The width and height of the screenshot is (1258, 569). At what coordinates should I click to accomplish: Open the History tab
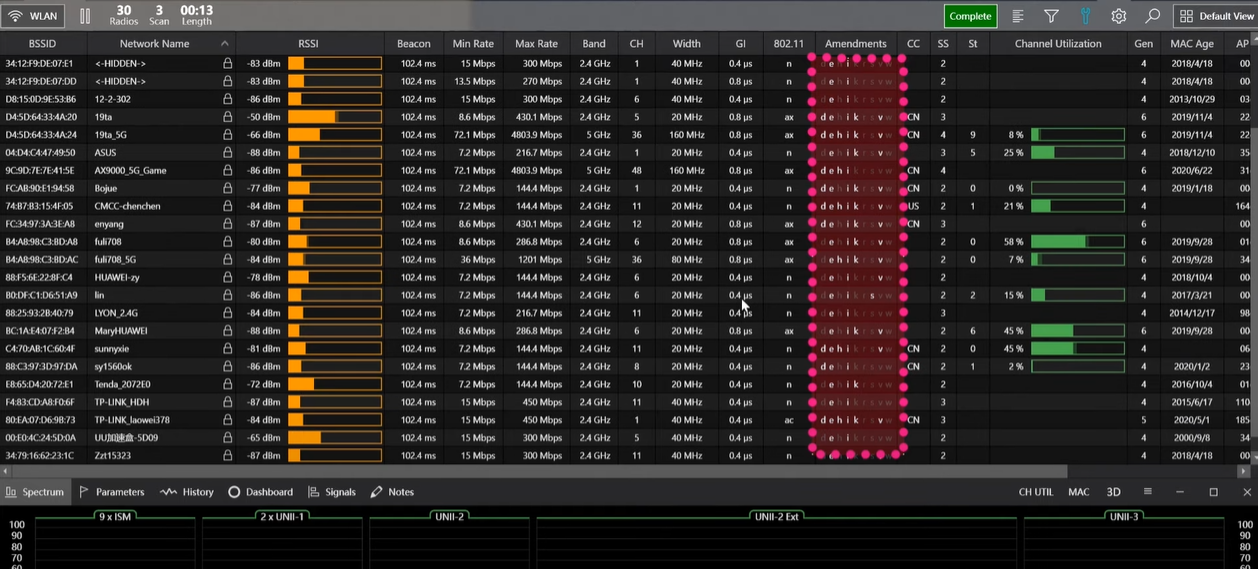(x=187, y=492)
